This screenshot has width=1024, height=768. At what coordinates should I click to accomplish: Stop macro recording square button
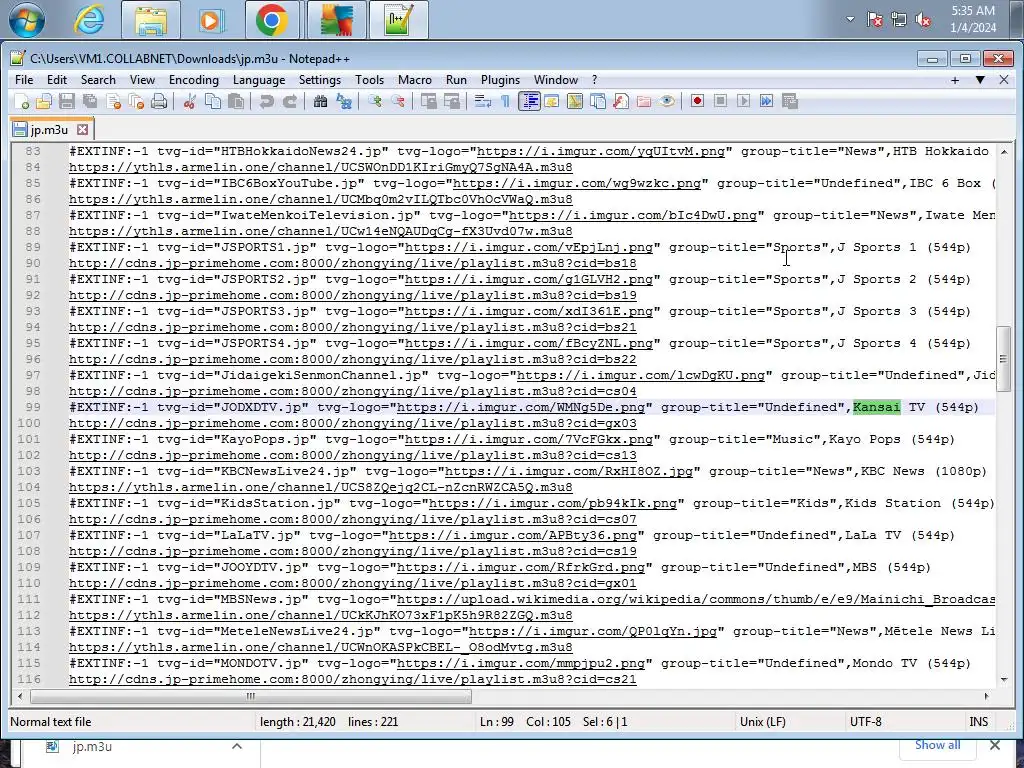[720, 101]
